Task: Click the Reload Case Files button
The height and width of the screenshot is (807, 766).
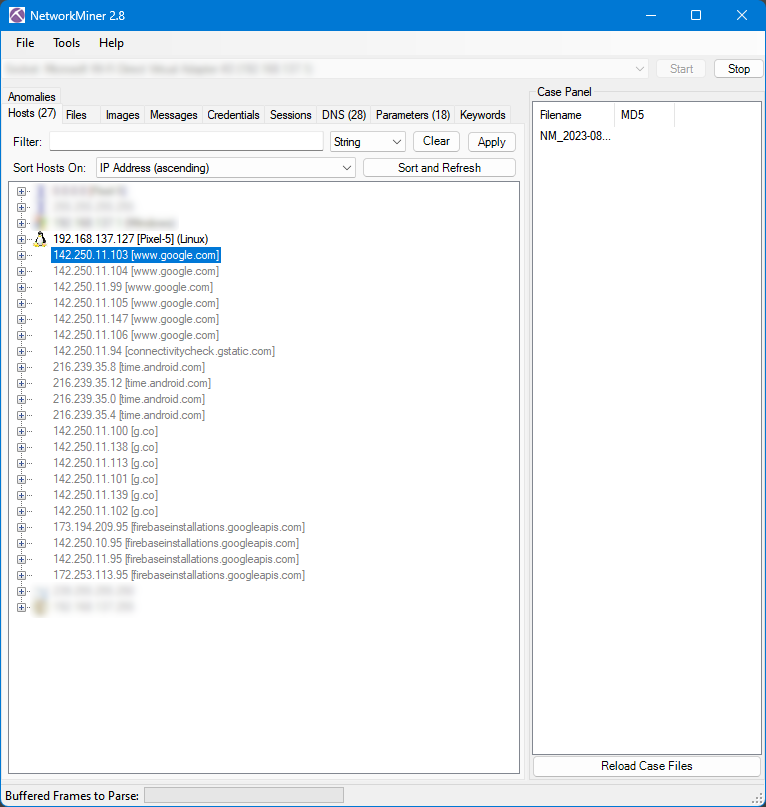Action: click(x=646, y=766)
